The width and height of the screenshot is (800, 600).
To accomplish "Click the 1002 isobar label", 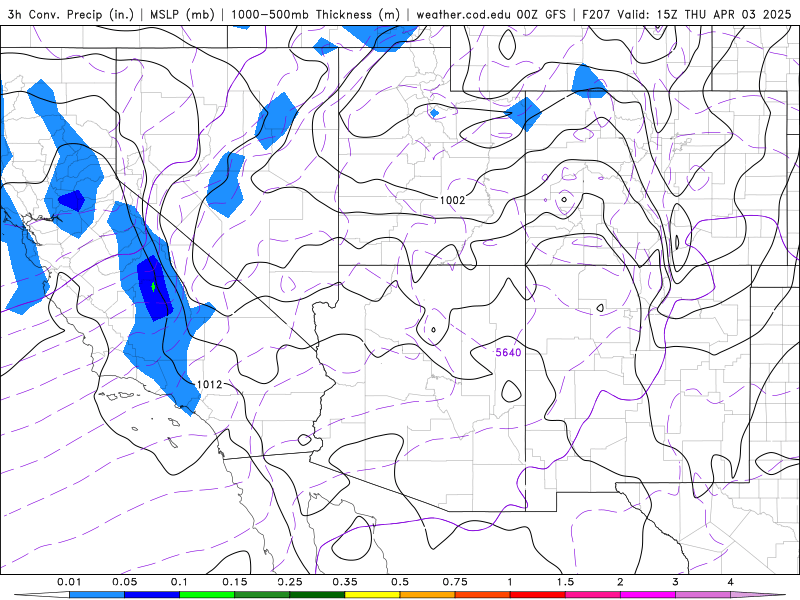I will click(x=453, y=200).
